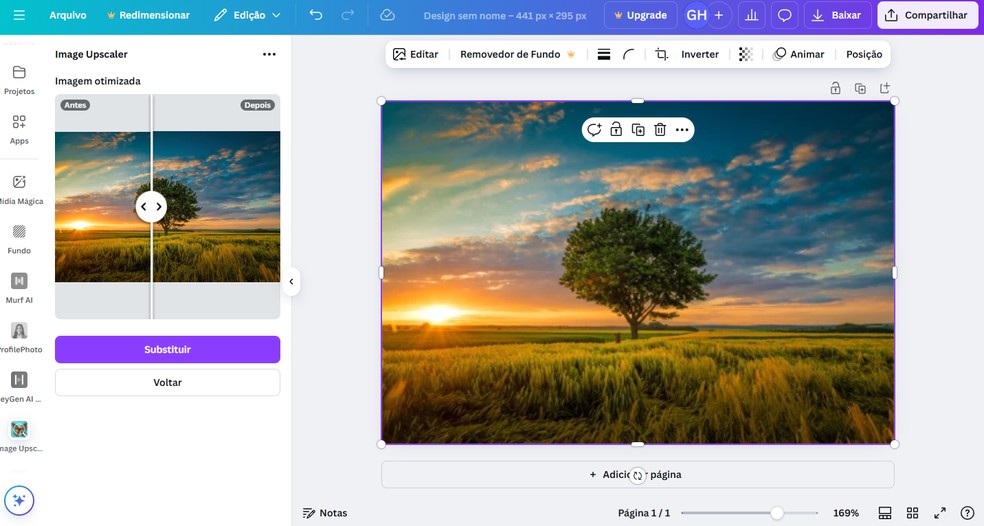Click the Voltar button
The height and width of the screenshot is (526, 984).
click(x=167, y=382)
